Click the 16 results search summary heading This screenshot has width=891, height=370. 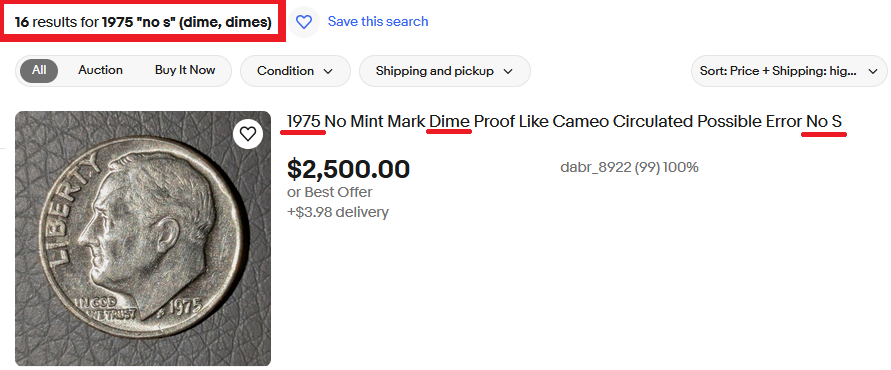pyautogui.click(x=143, y=22)
